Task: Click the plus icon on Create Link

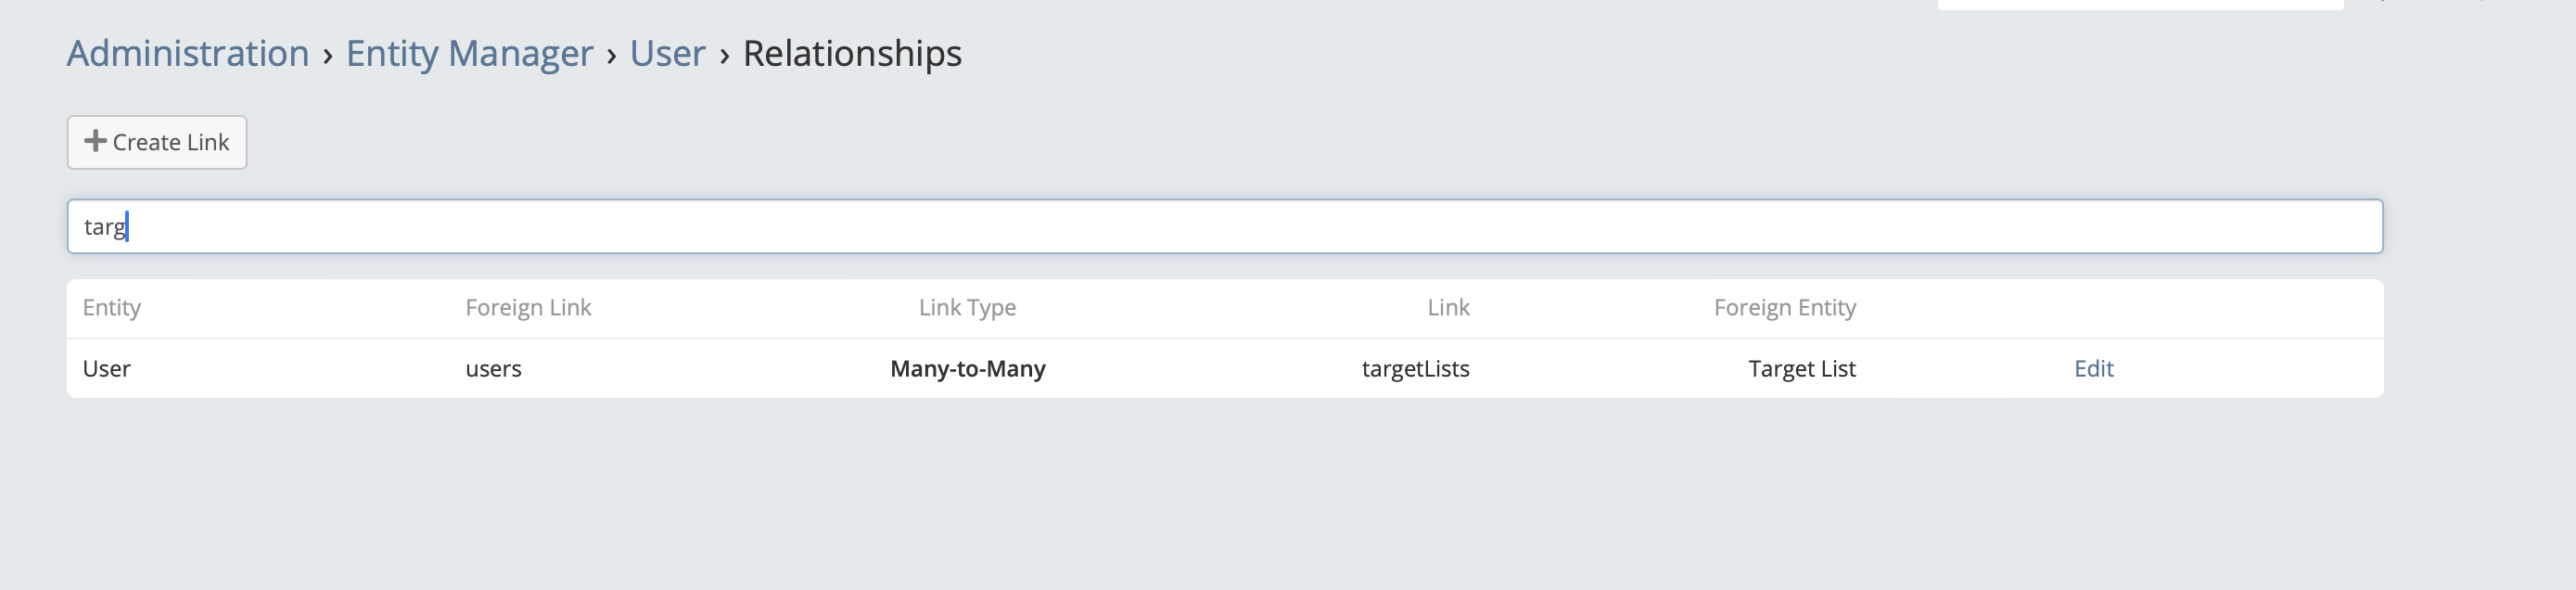Action: 95,141
